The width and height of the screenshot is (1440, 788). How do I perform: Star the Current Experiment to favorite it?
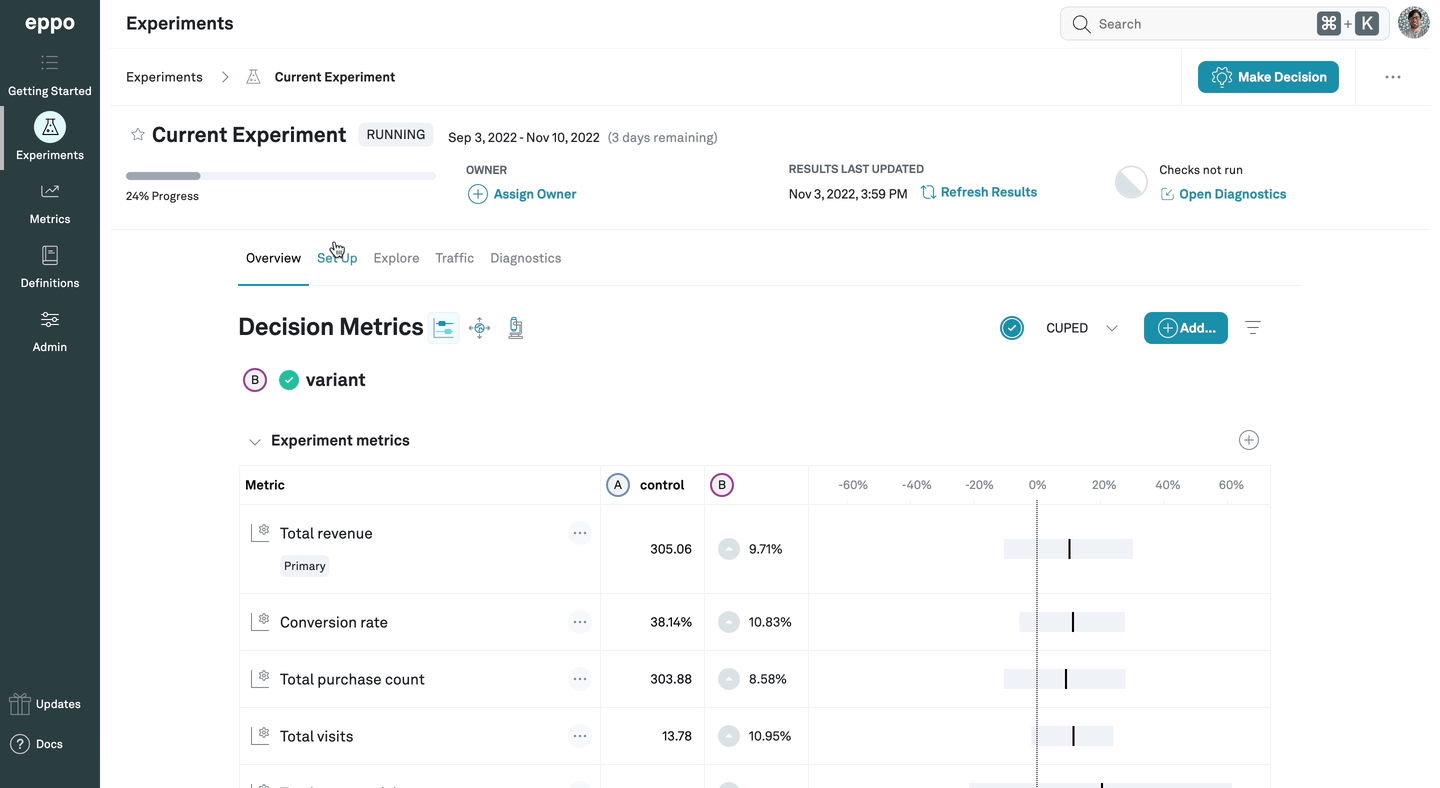point(137,134)
